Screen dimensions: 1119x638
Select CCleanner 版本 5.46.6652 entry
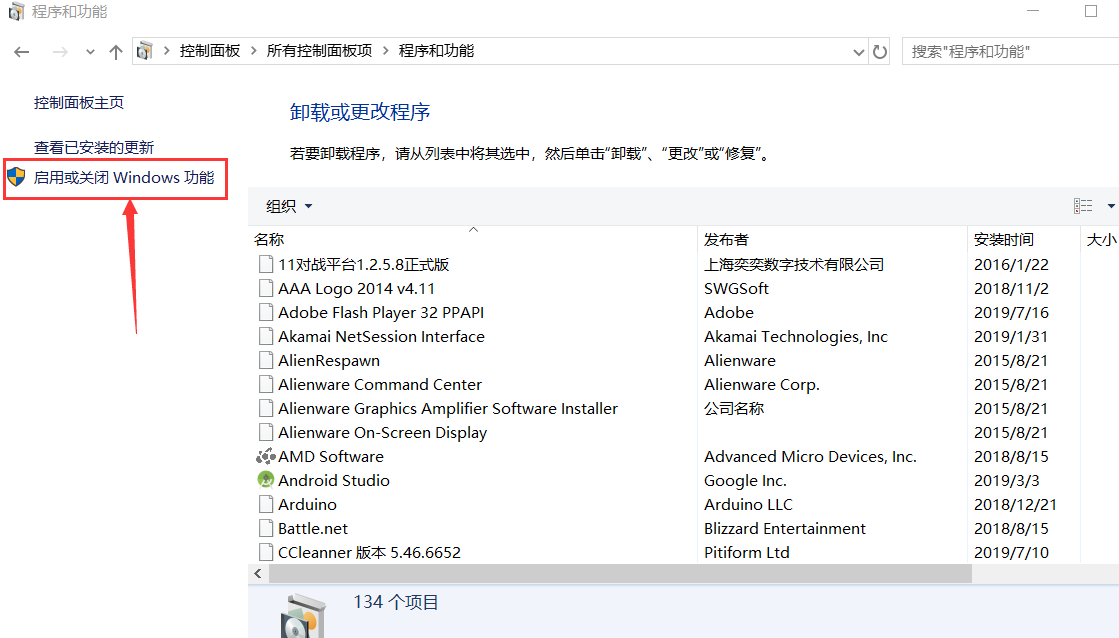[369, 552]
